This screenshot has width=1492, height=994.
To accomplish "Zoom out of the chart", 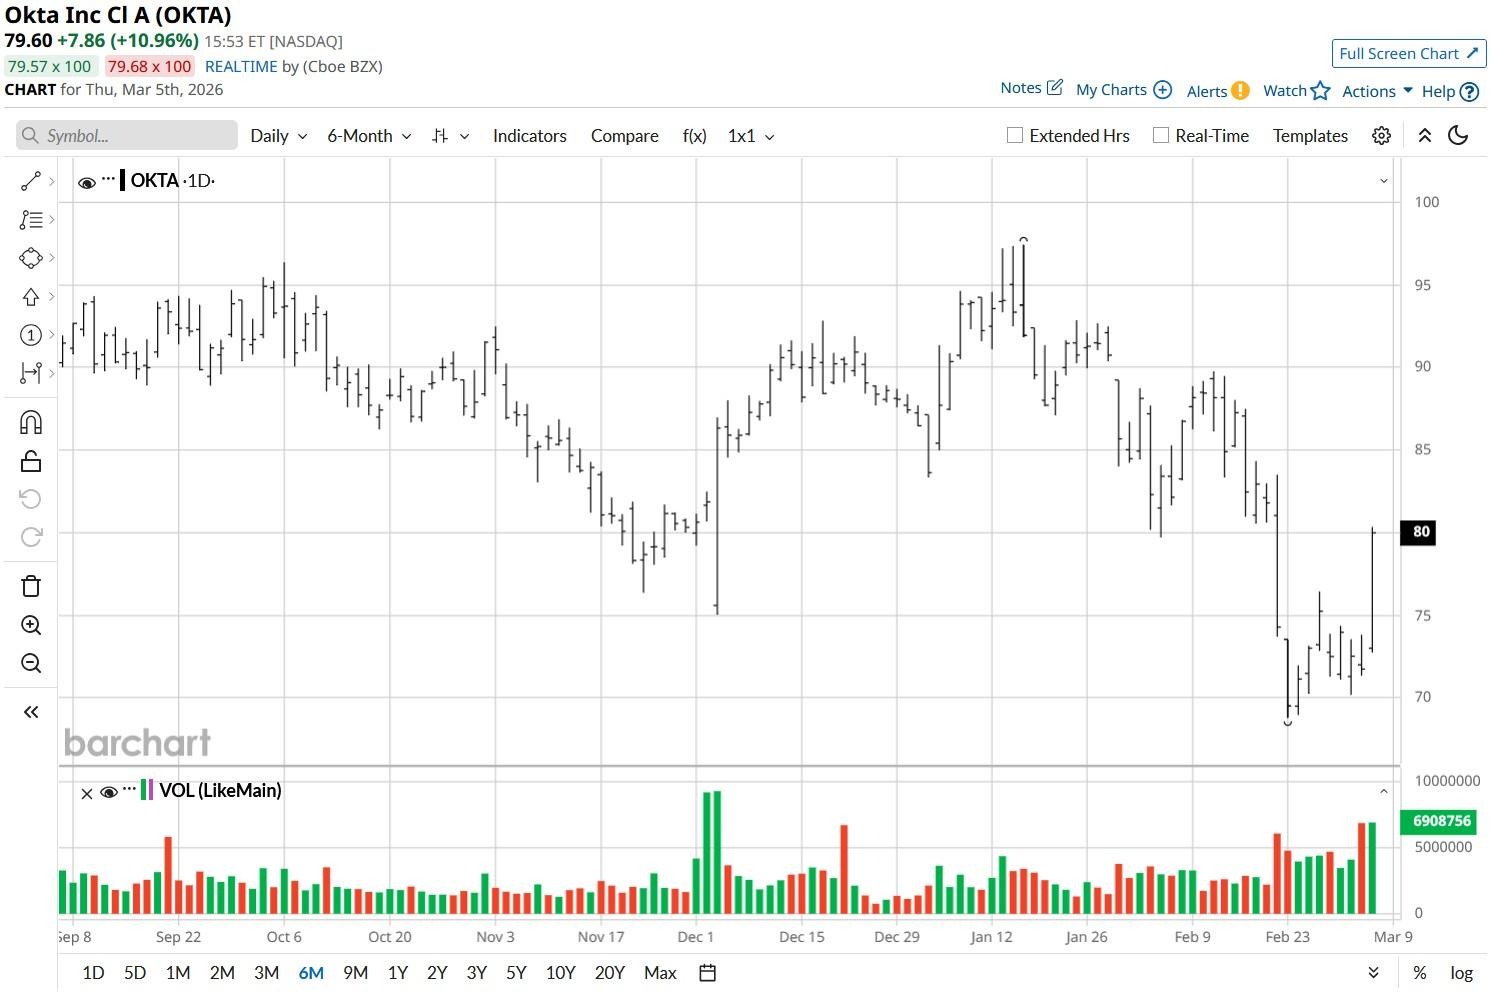I will 31,663.
